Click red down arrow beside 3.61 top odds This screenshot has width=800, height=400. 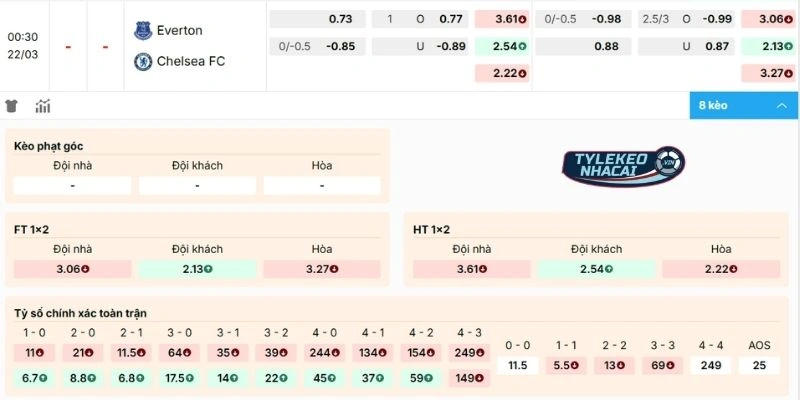point(522,19)
